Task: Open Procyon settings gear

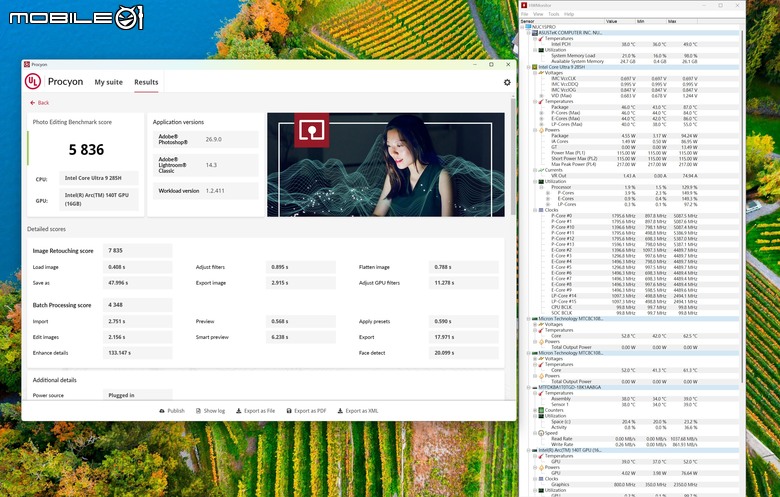Action: pyautogui.click(x=507, y=83)
